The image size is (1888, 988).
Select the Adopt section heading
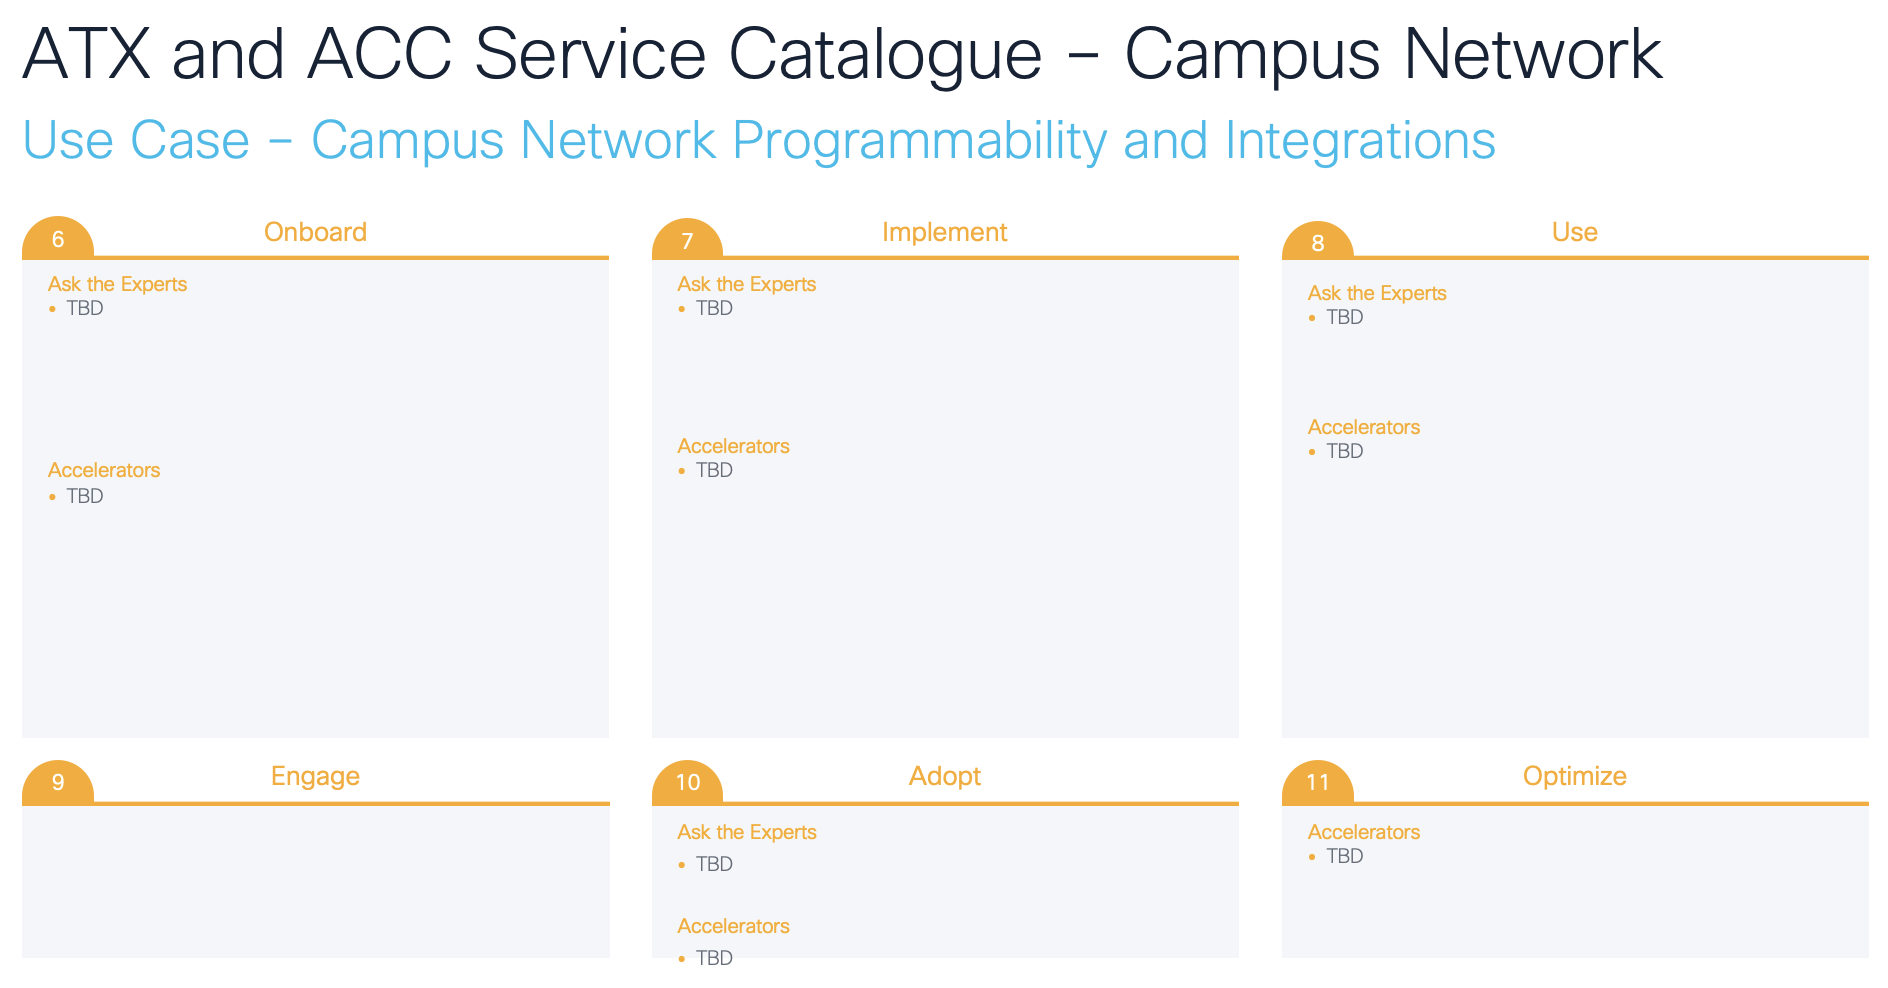[944, 776]
